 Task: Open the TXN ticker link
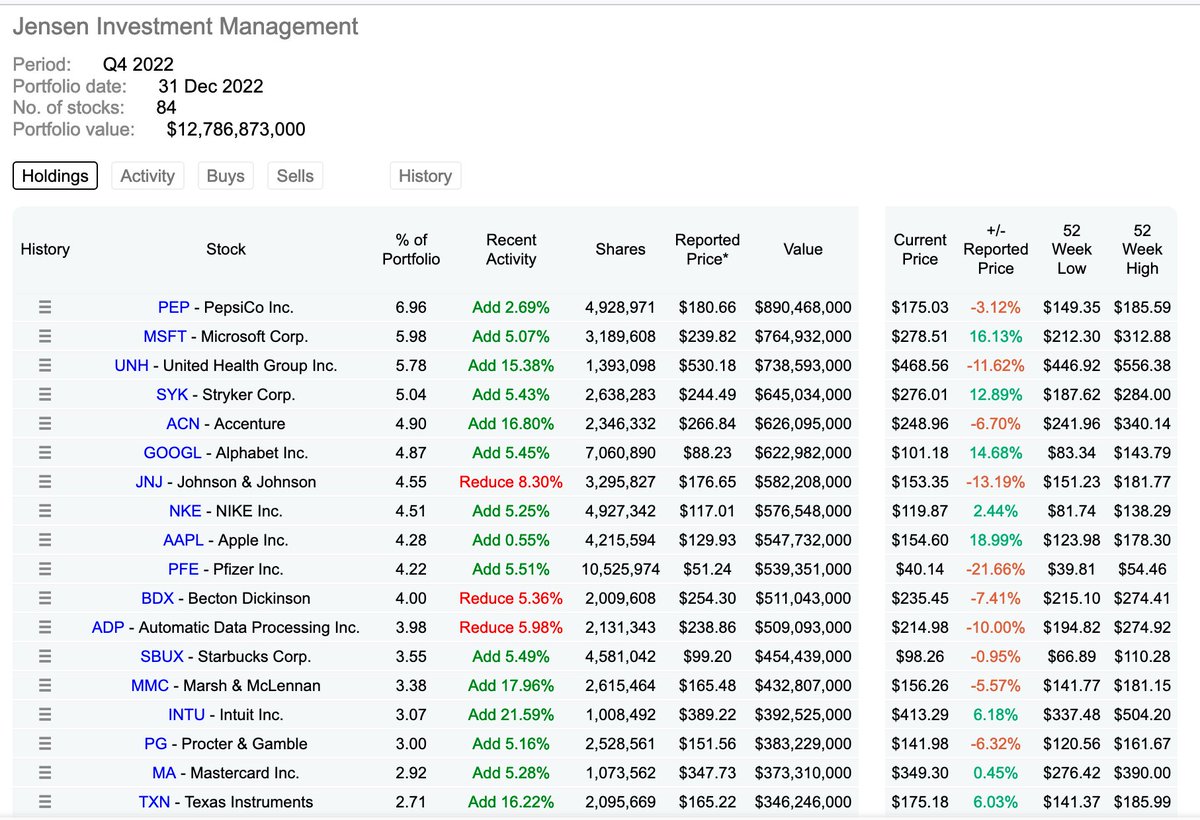[x=156, y=801]
